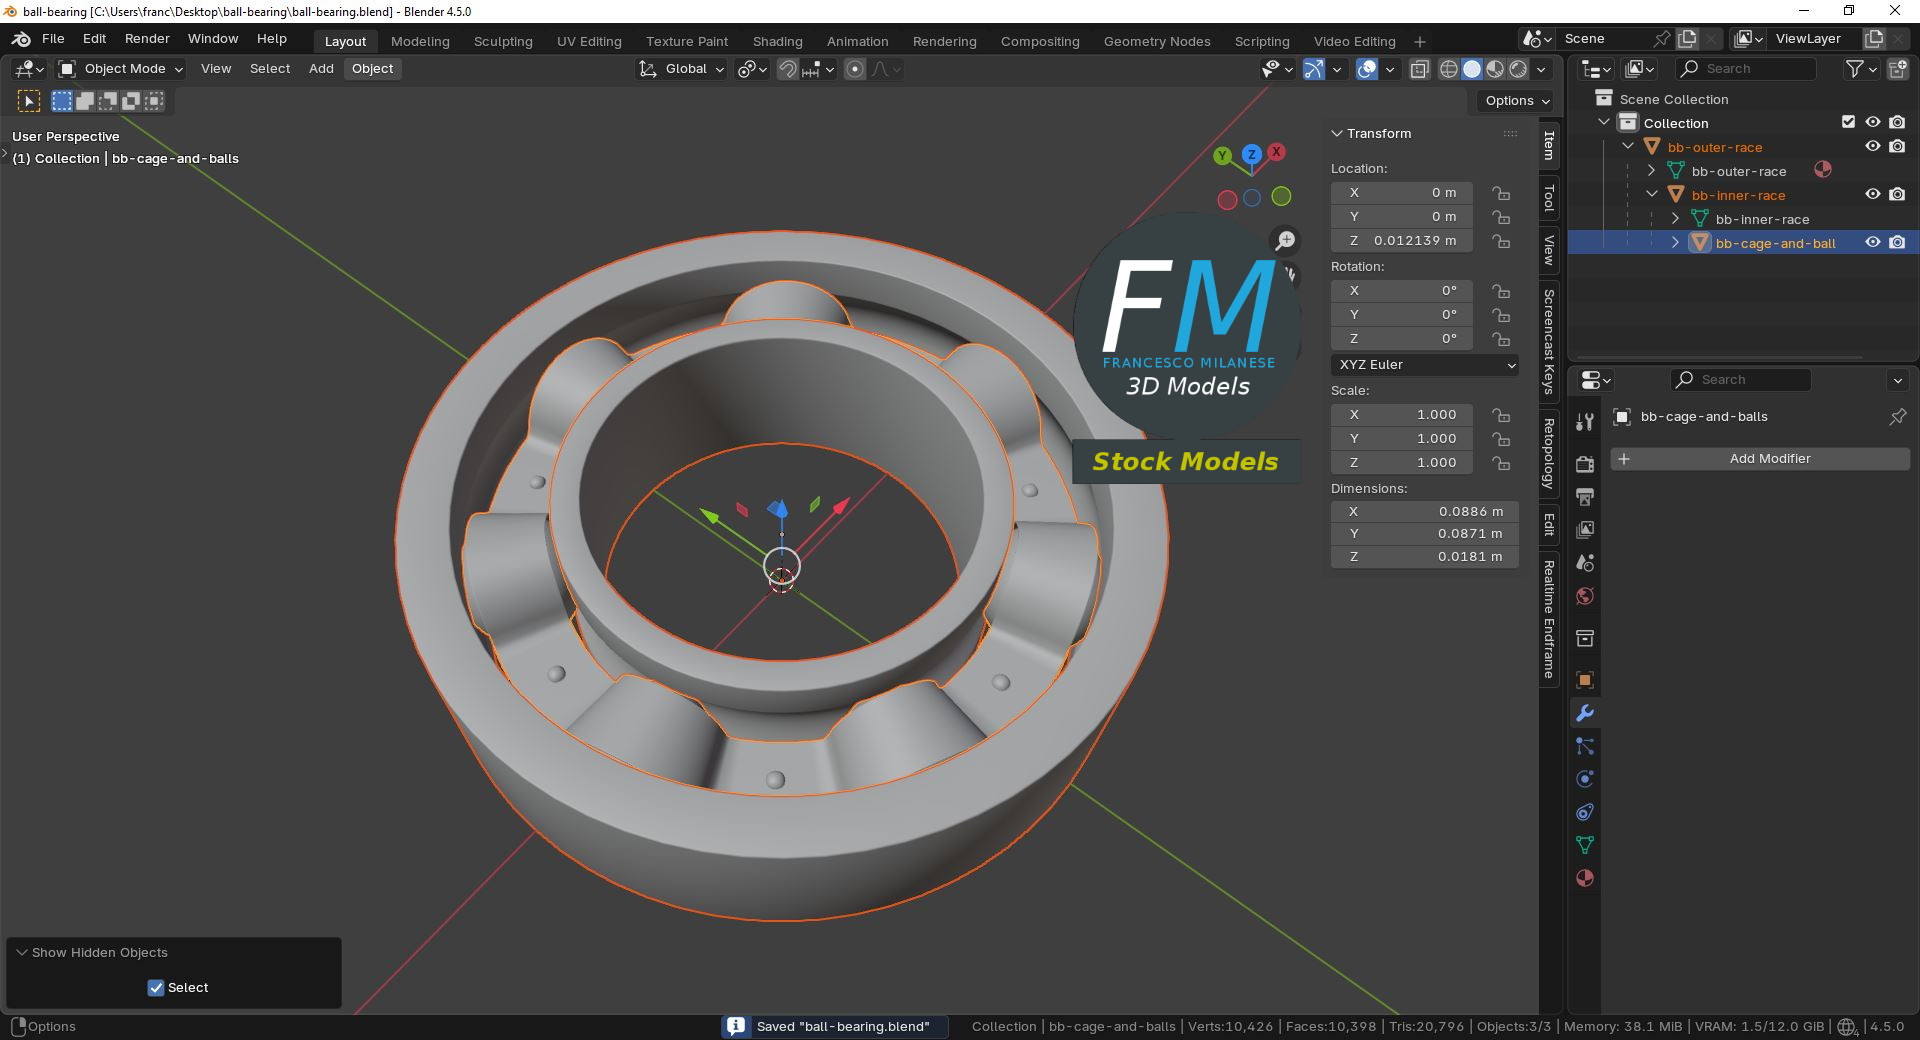Switch to wireframe viewport shading
The image size is (1920, 1040).
tap(1448, 69)
